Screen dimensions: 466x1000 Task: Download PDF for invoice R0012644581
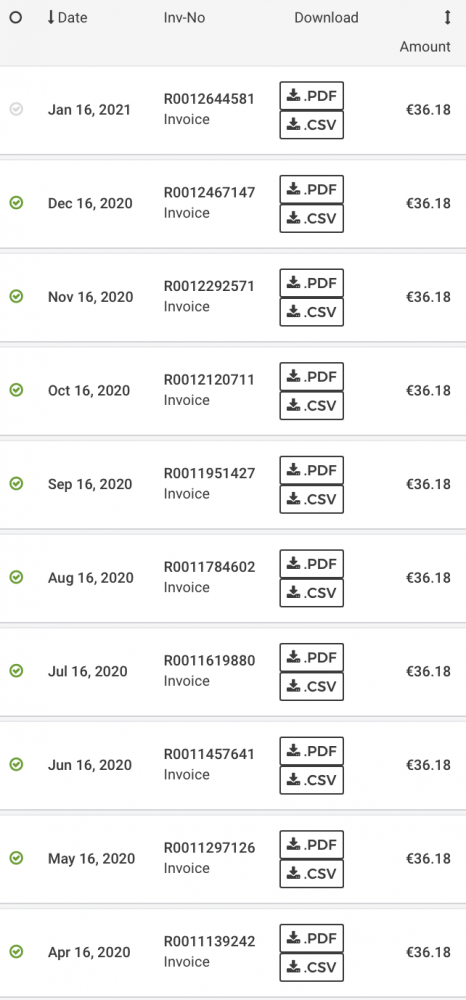(312, 96)
